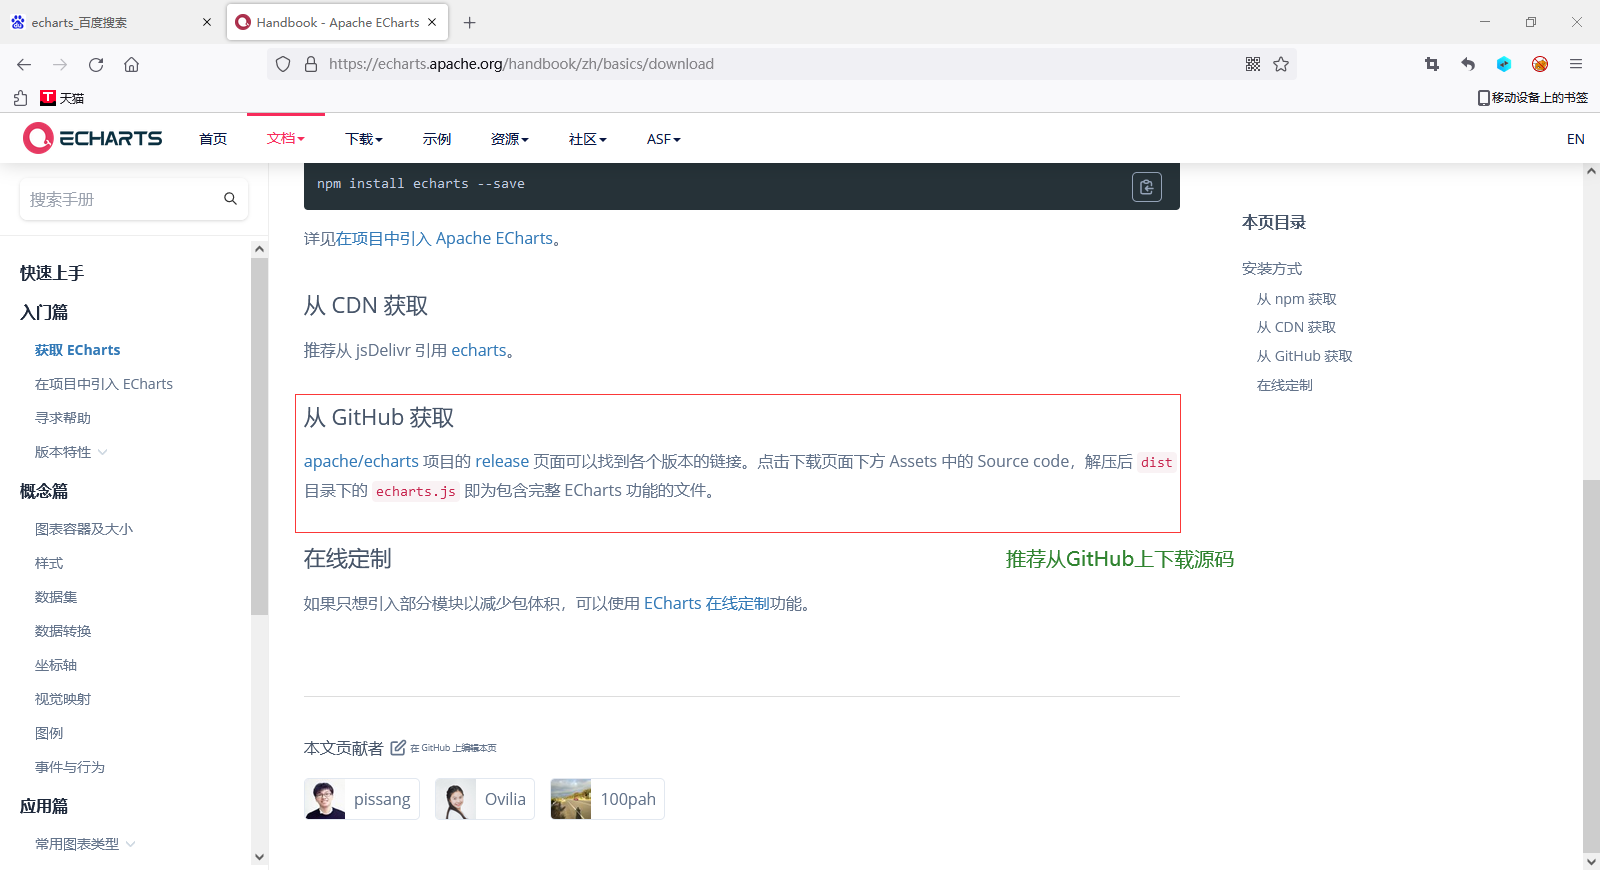
Task: Close the Handbook - Apache ECharts tab
Action: 432,22
